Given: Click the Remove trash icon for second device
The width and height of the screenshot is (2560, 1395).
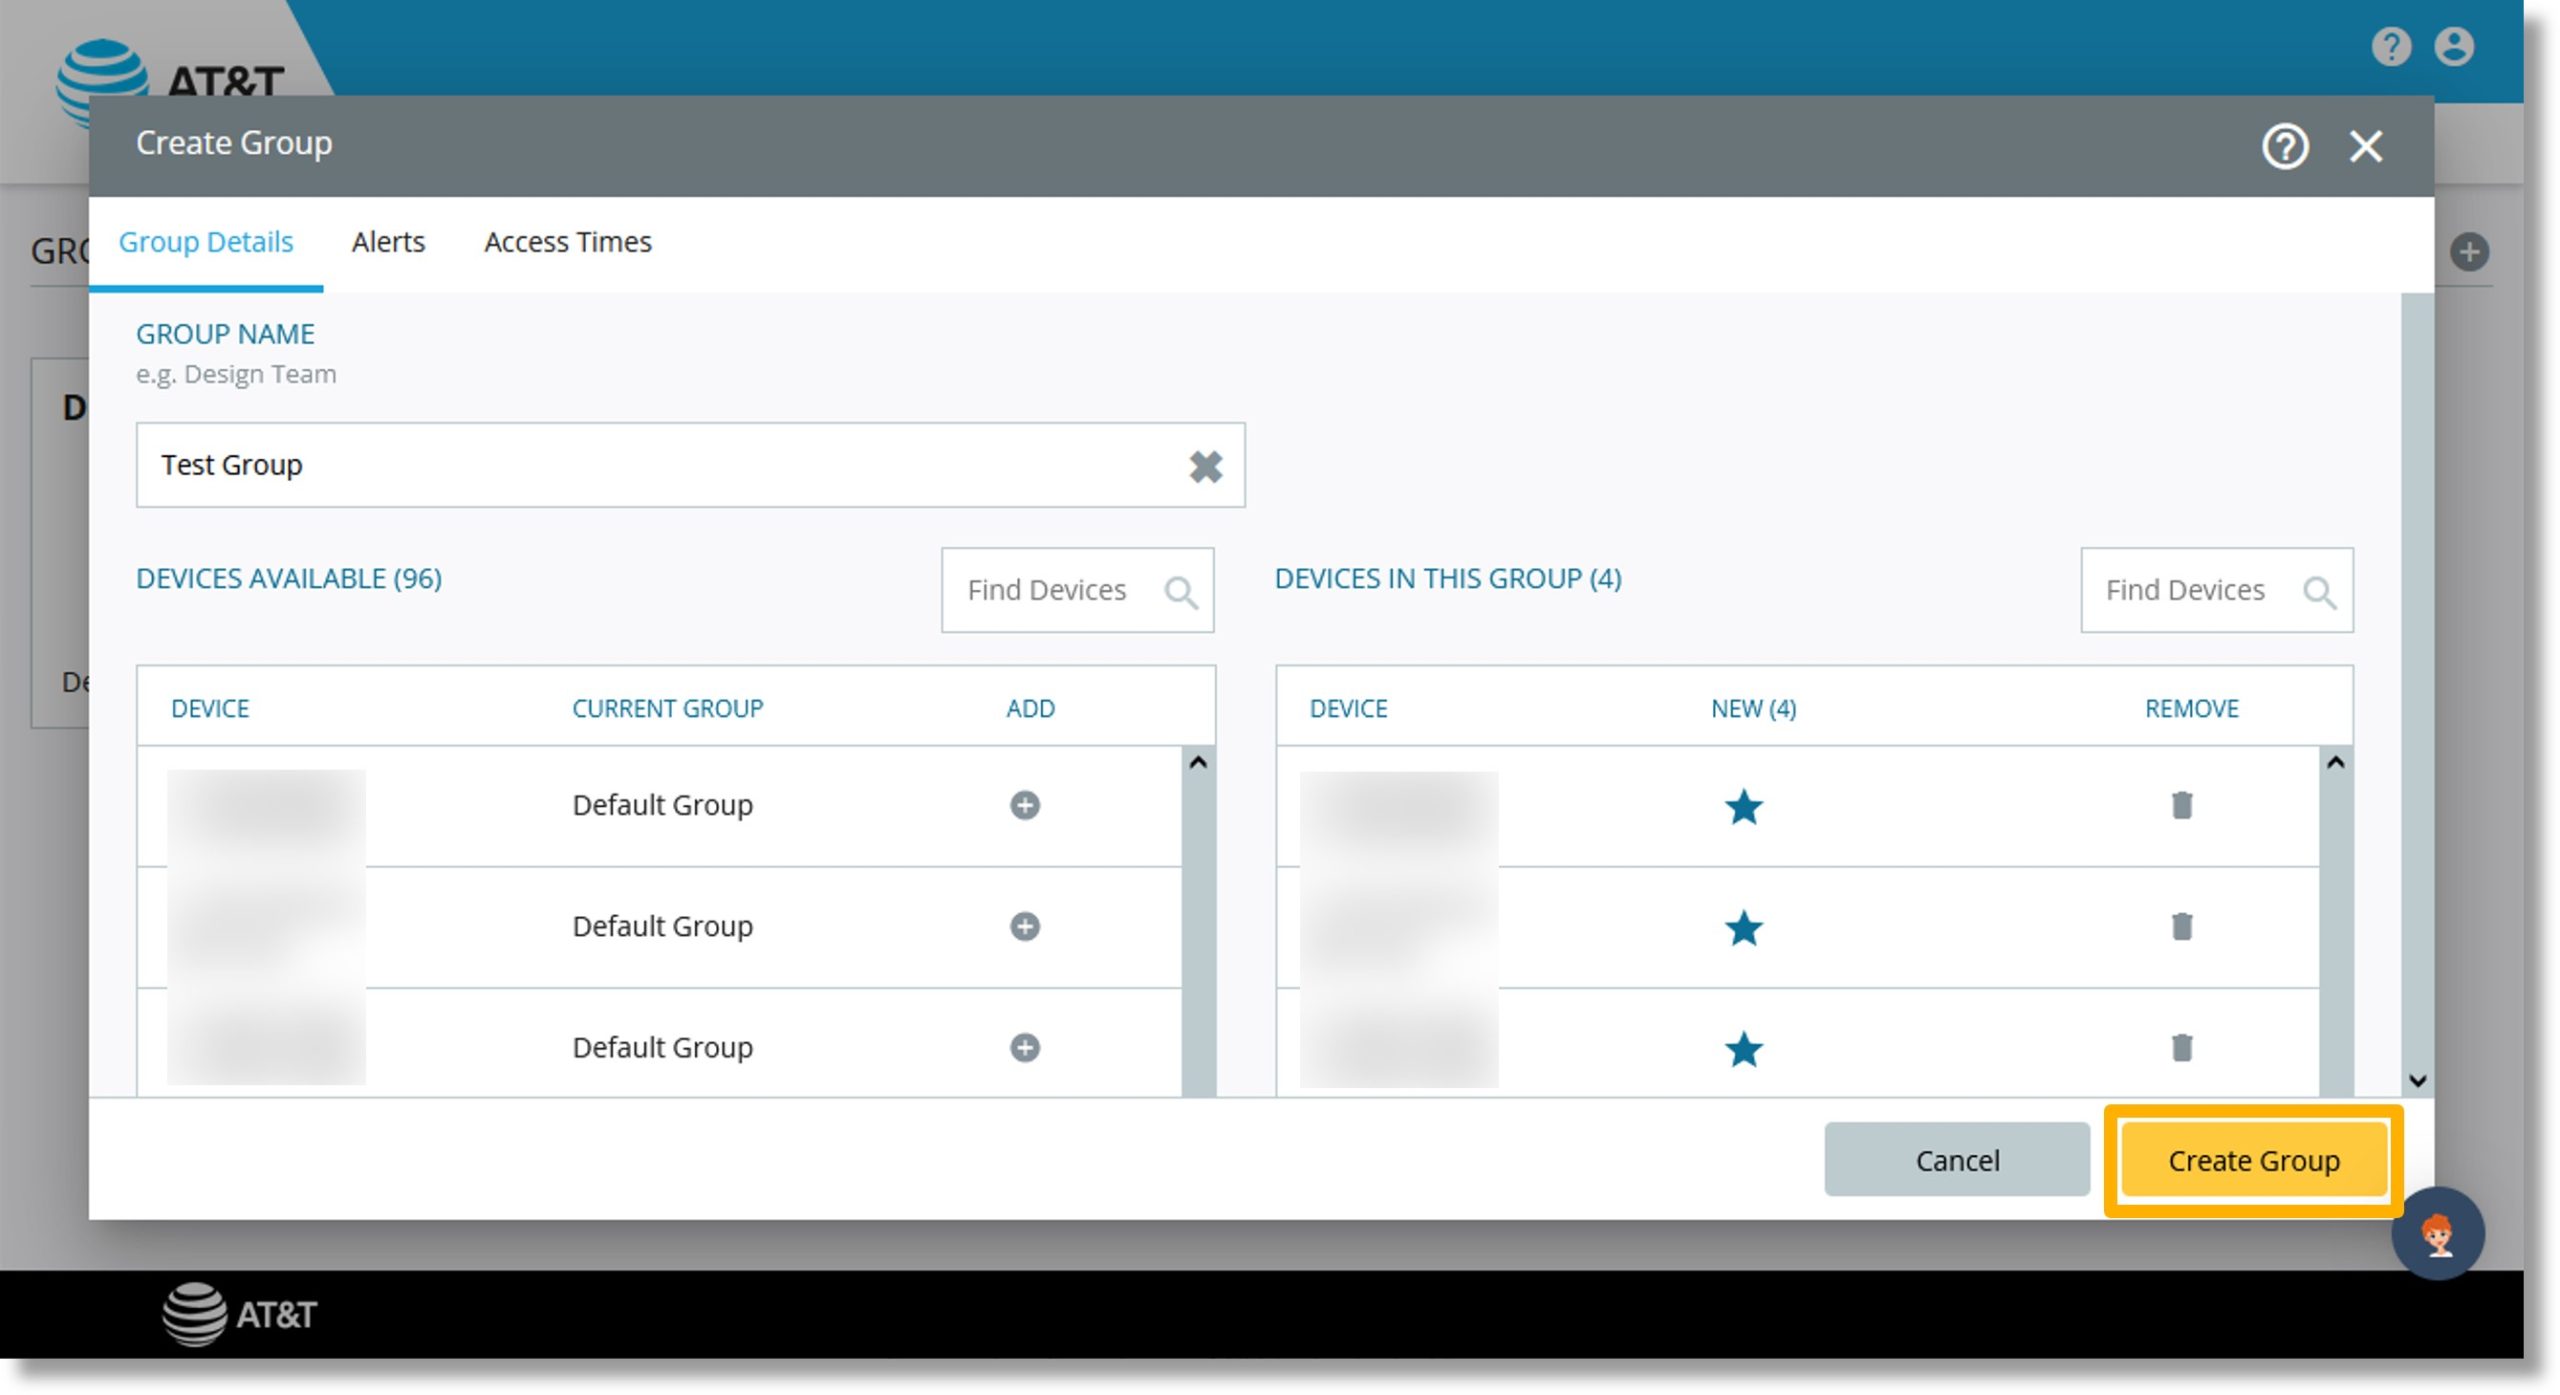Looking at the screenshot, I should click(x=2184, y=926).
